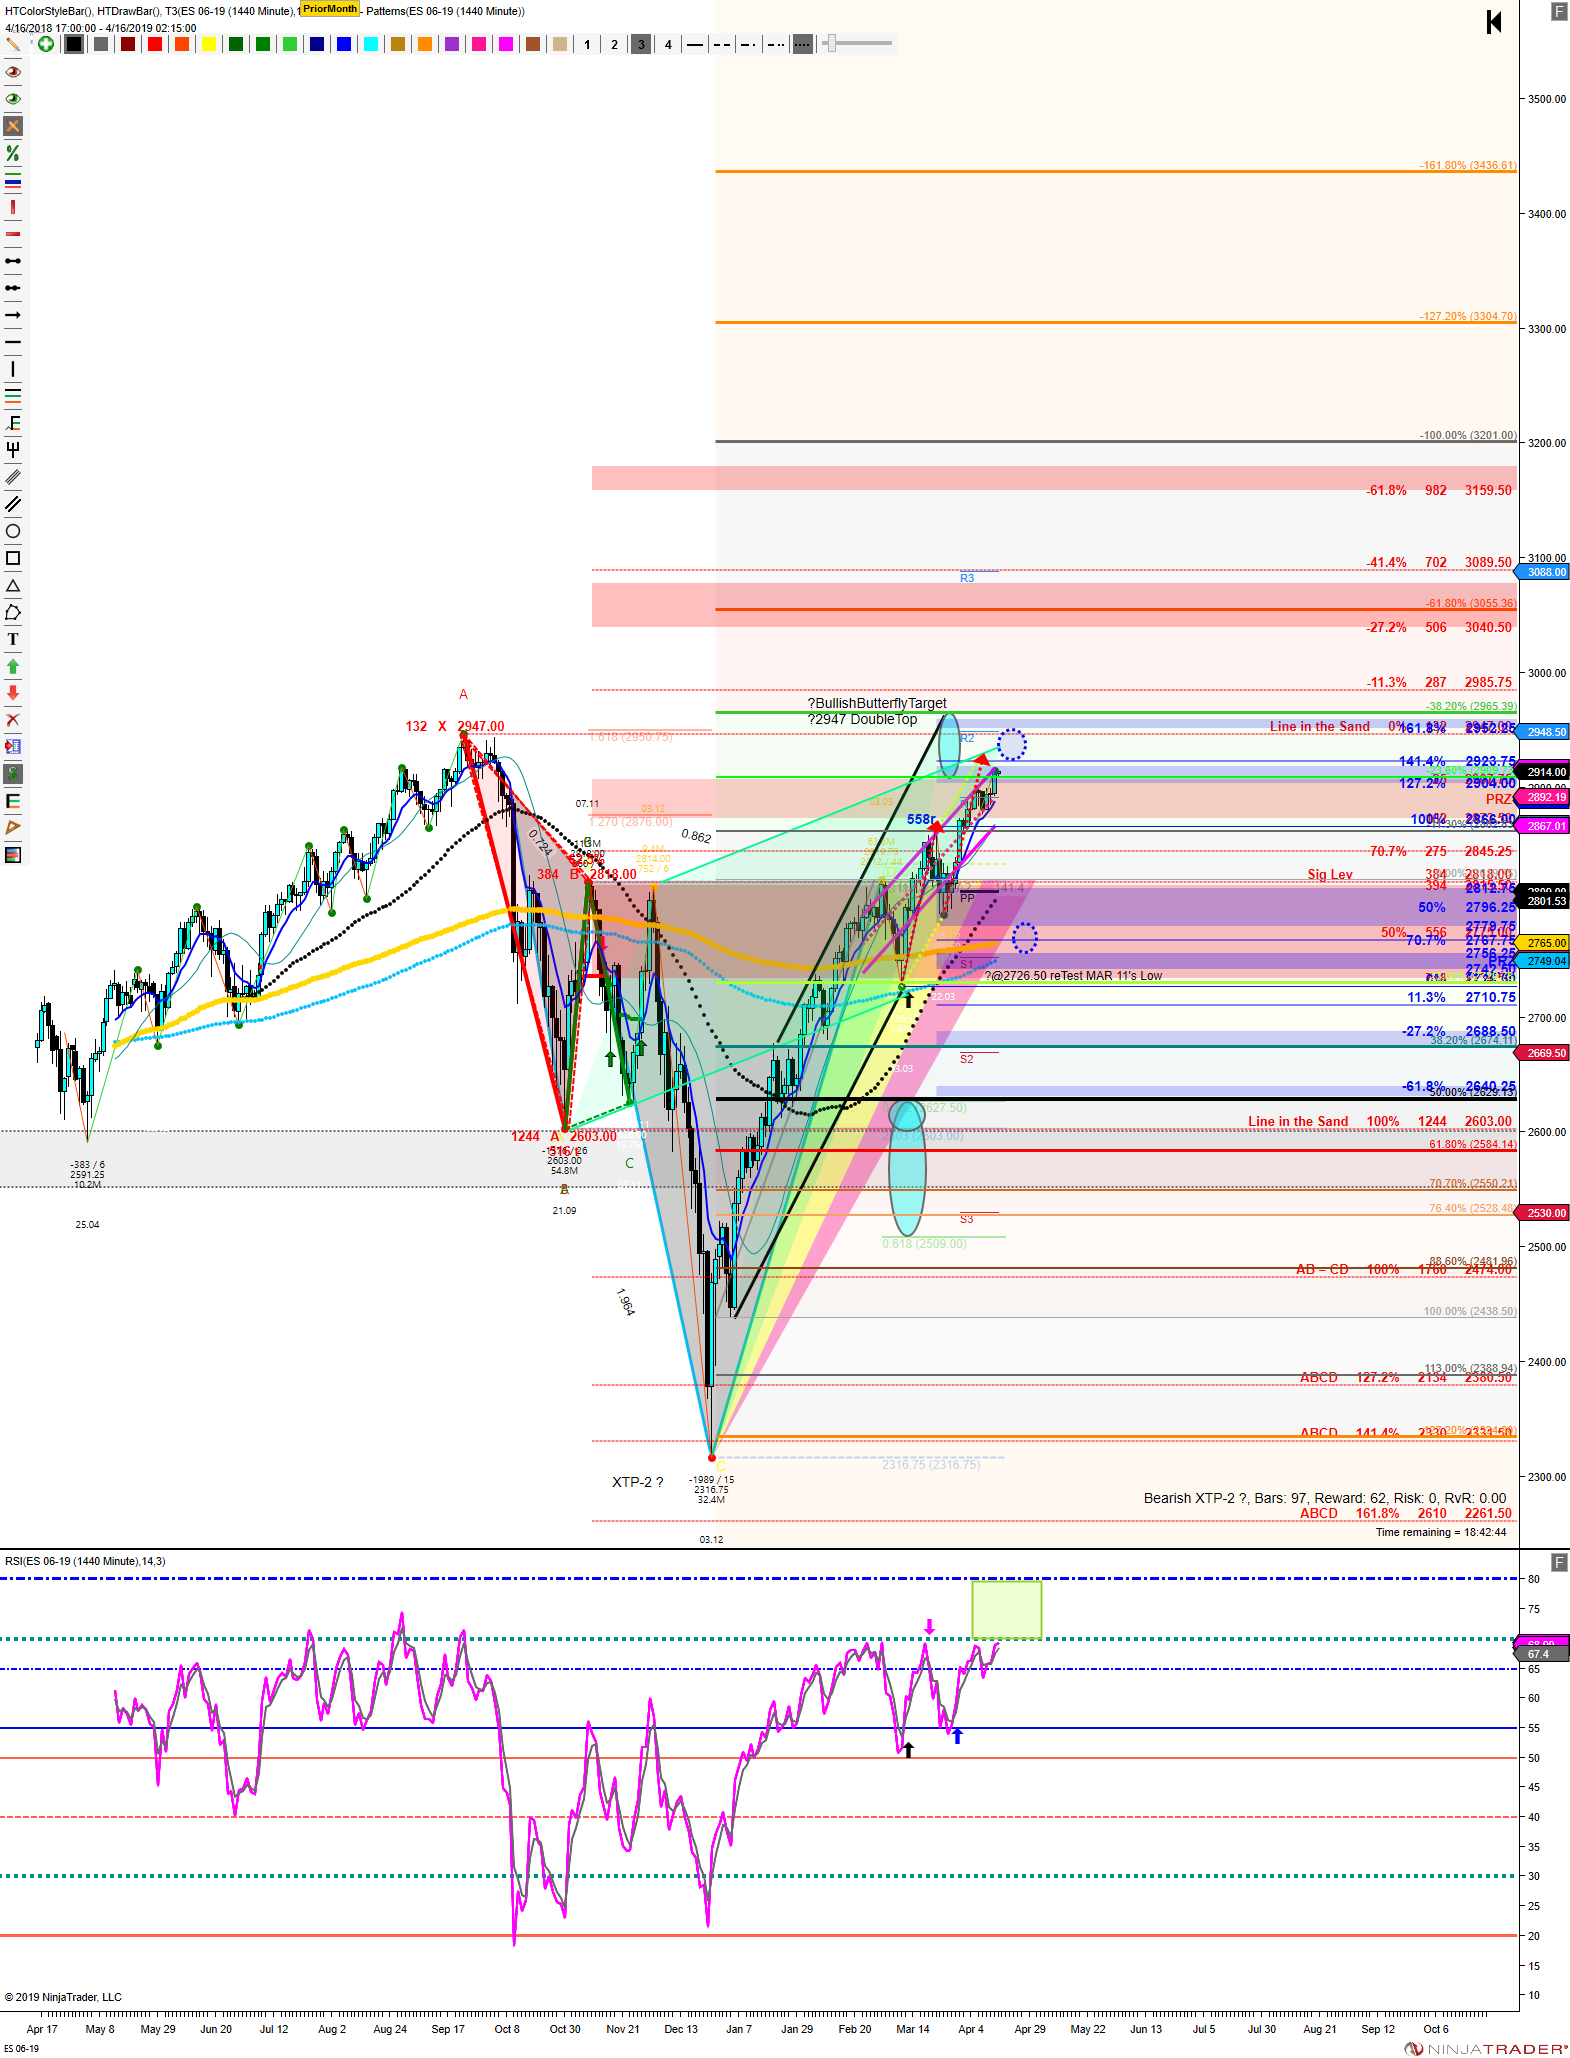Select the polygon drawing tool
This screenshot has width=1570, height=2058.
pyautogui.click(x=13, y=612)
